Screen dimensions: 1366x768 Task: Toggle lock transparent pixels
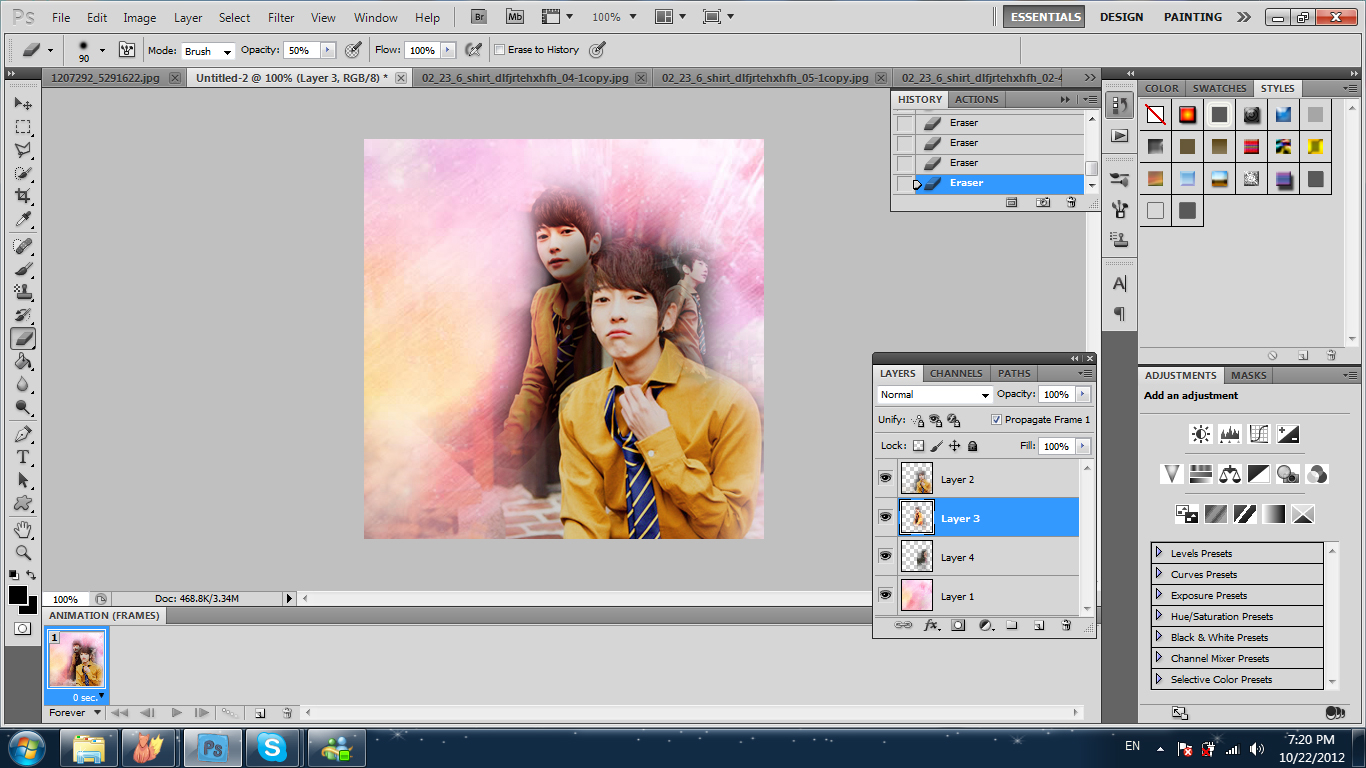[x=918, y=446]
